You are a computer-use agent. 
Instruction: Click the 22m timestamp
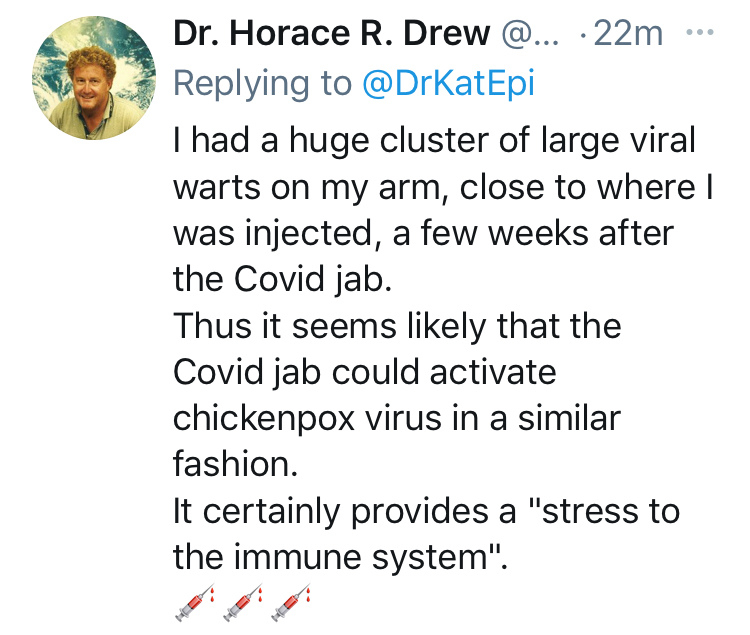tap(627, 34)
